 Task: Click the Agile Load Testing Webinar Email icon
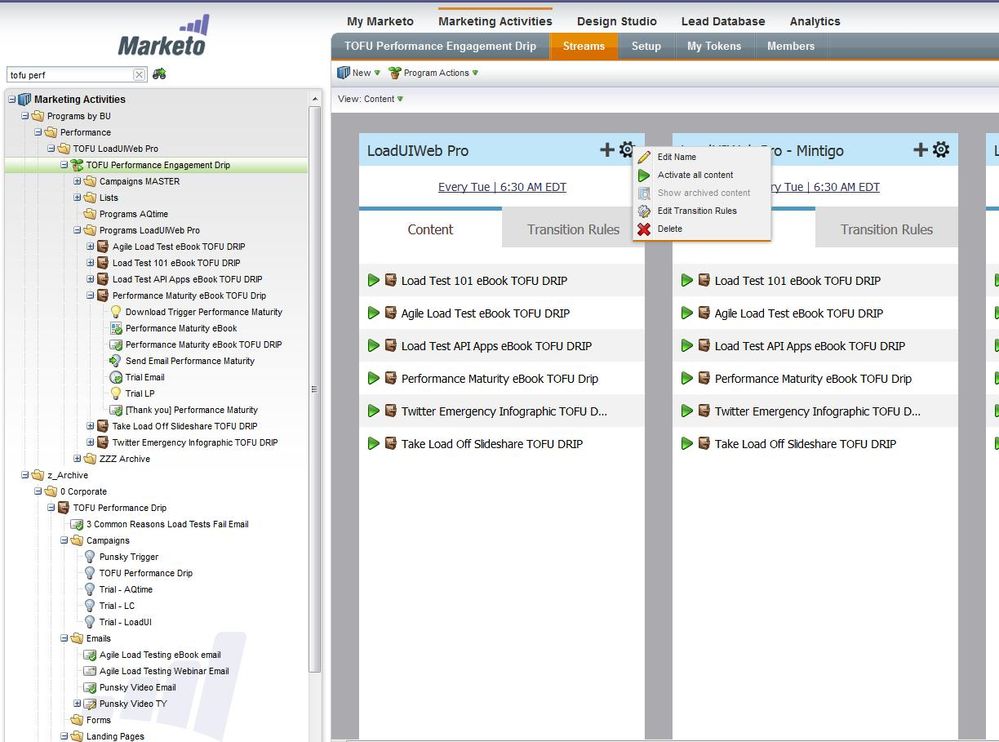(x=90, y=671)
